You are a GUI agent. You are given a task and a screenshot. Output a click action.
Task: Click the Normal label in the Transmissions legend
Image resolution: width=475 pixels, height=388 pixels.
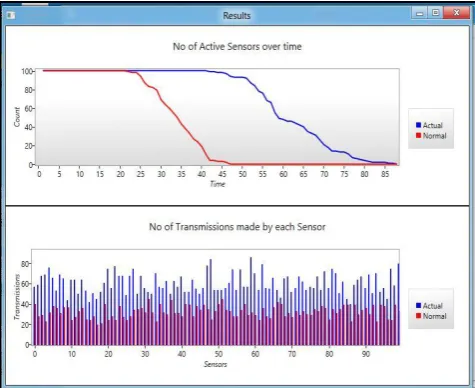[x=434, y=316]
